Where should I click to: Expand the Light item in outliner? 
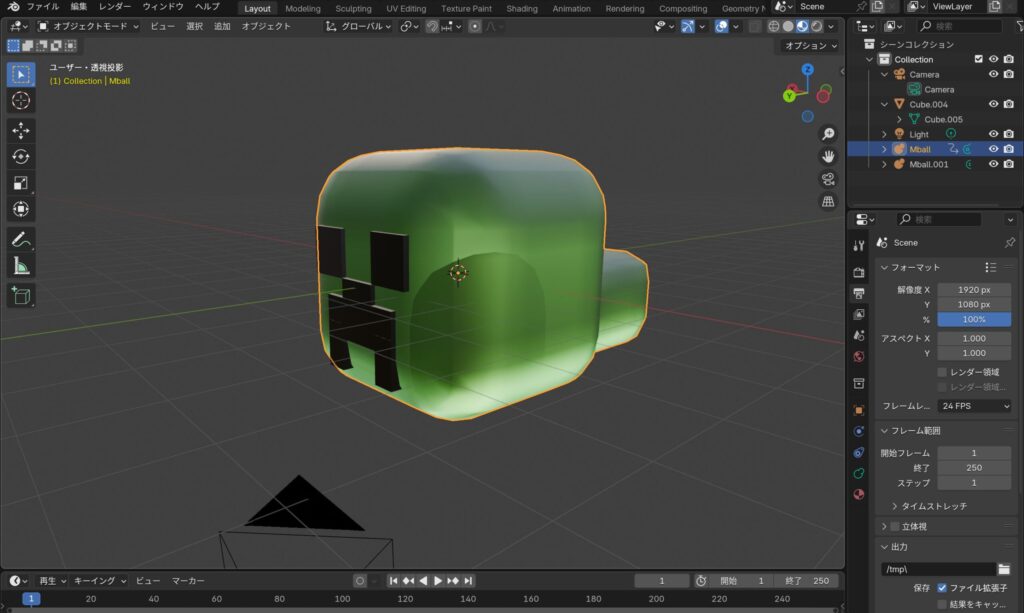pyautogui.click(x=885, y=134)
